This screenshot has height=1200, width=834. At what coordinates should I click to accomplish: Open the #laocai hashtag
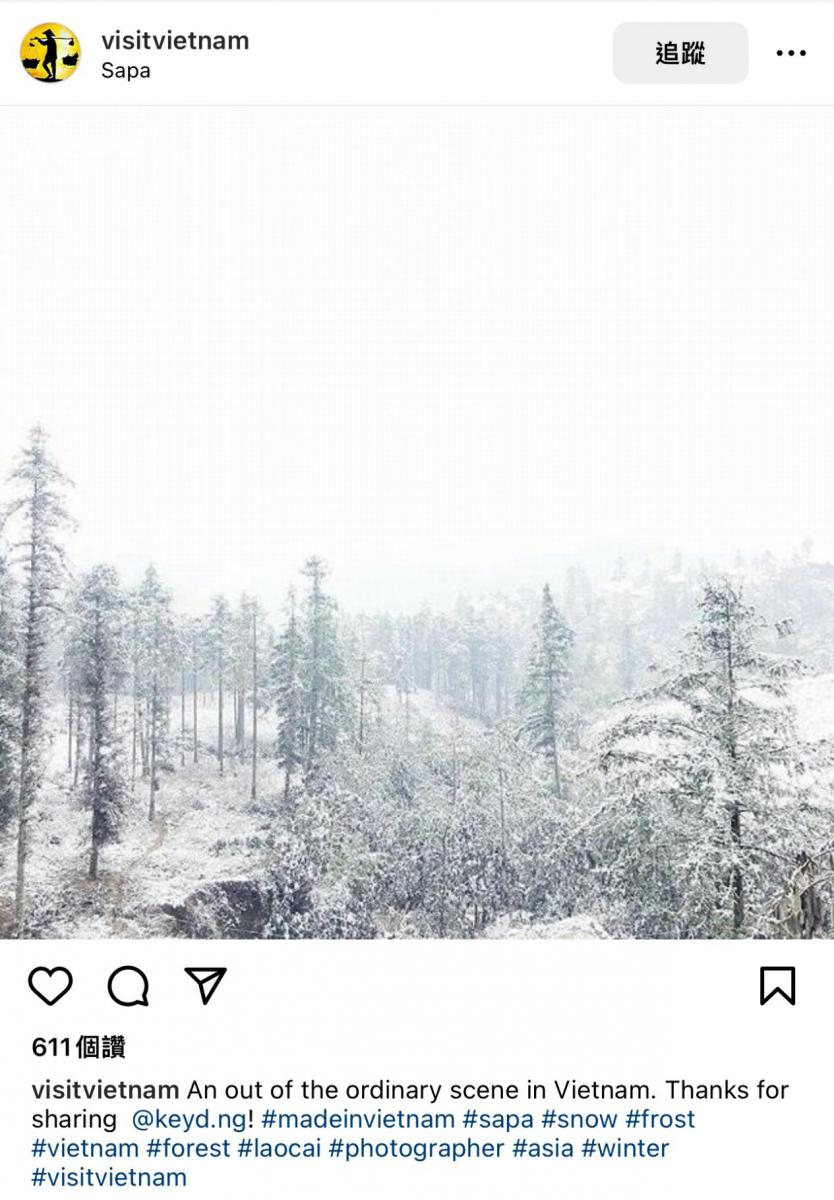click(x=279, y=1148)
